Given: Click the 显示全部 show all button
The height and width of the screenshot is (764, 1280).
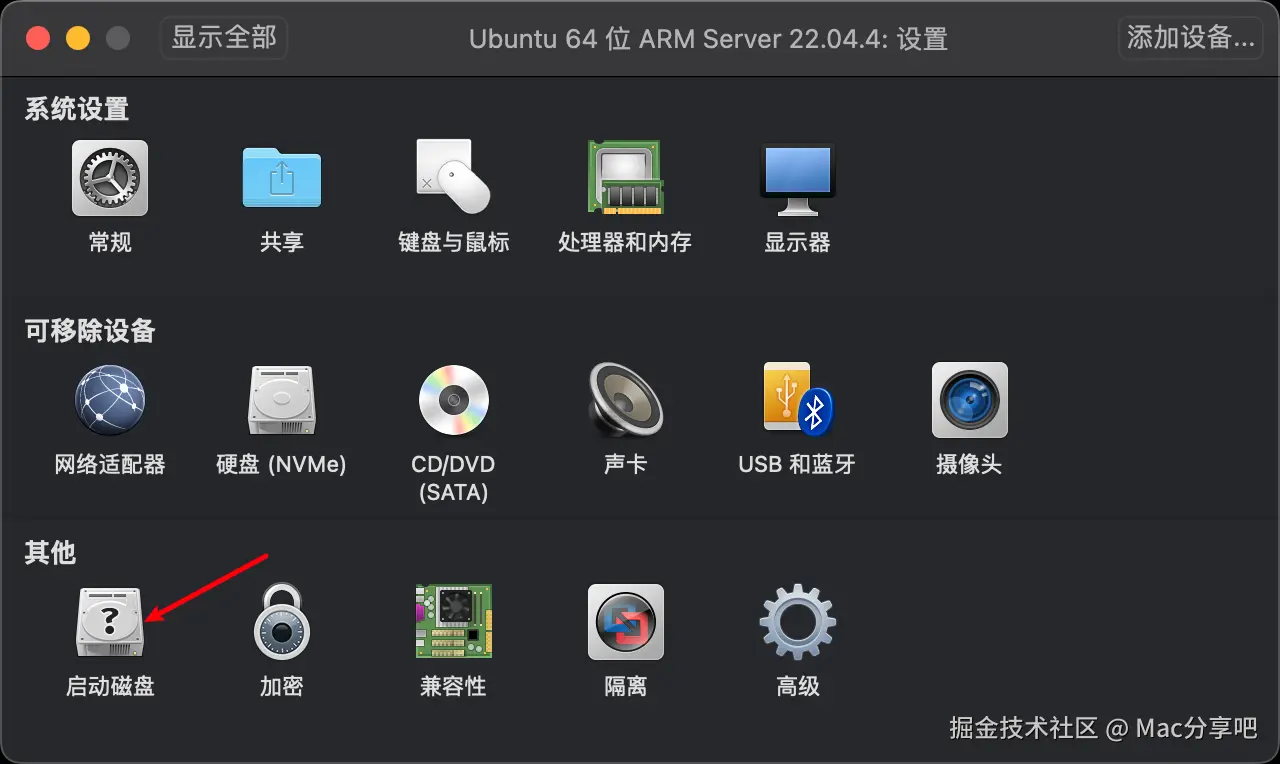Looking at the screenshot, I should [224, 38].
